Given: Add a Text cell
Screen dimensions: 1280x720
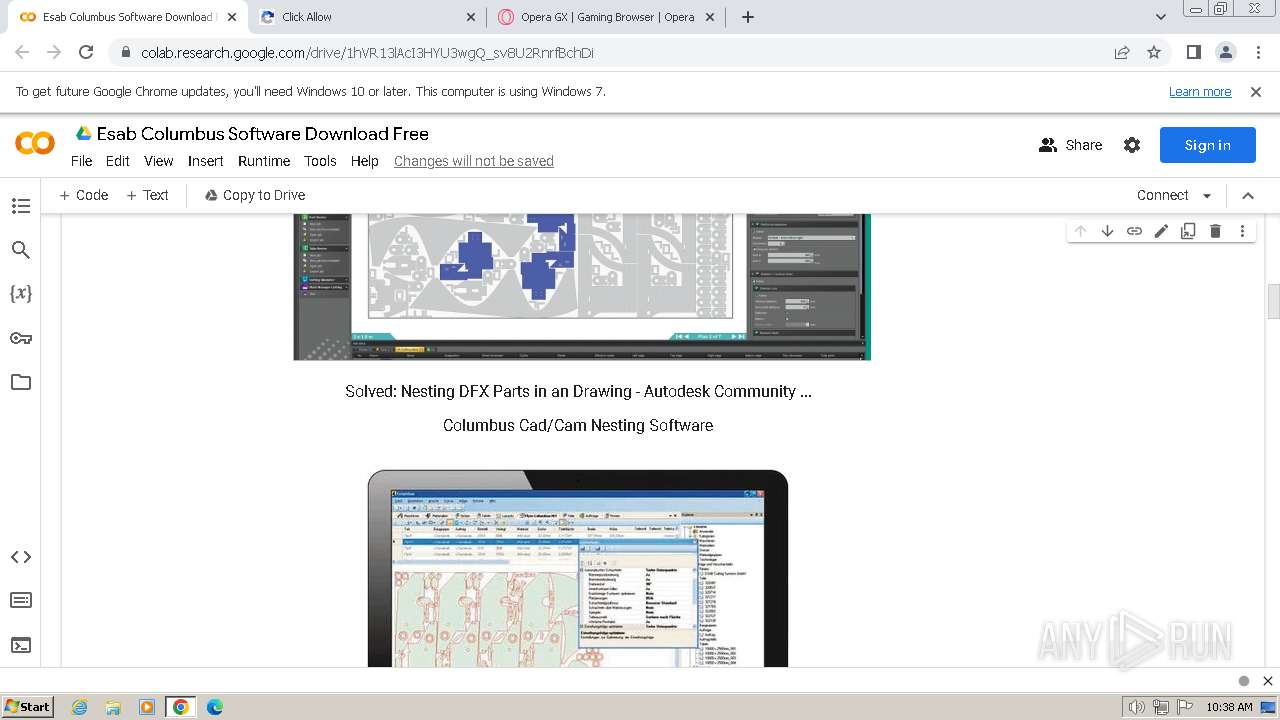Looking at the screenshot, I should 147,195.
